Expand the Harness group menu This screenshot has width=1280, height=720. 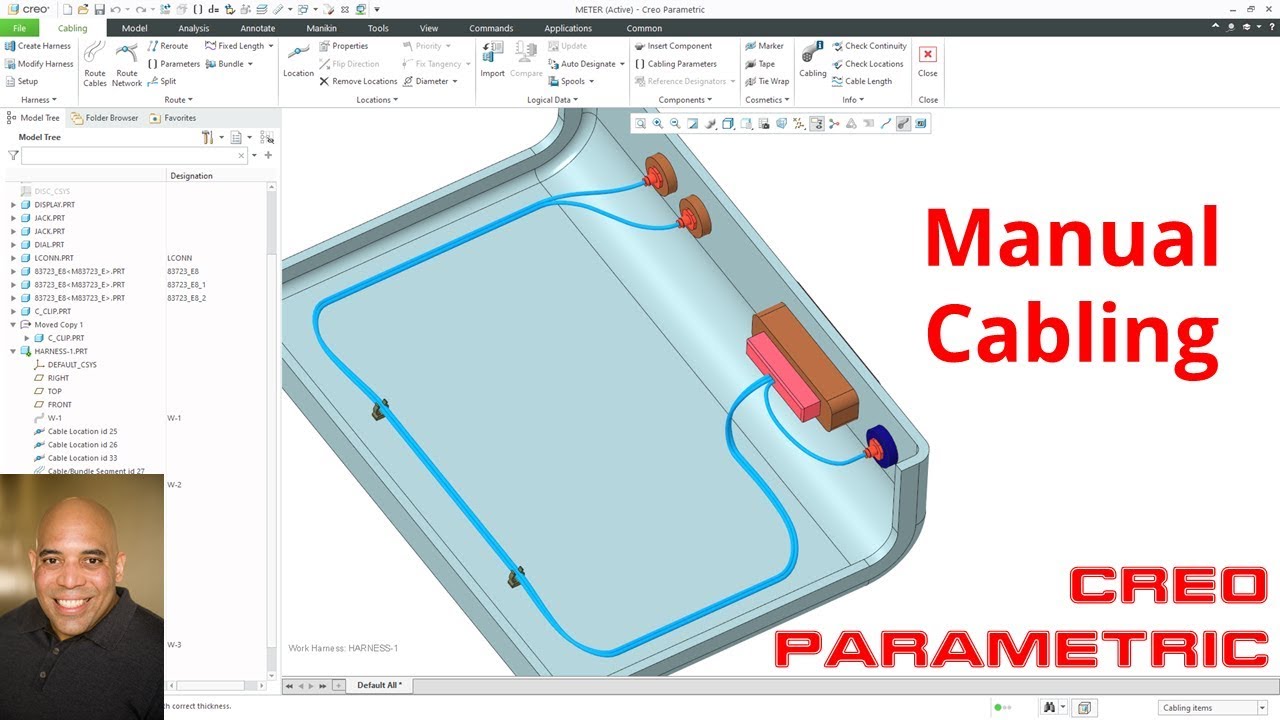[x=39, y=100]
